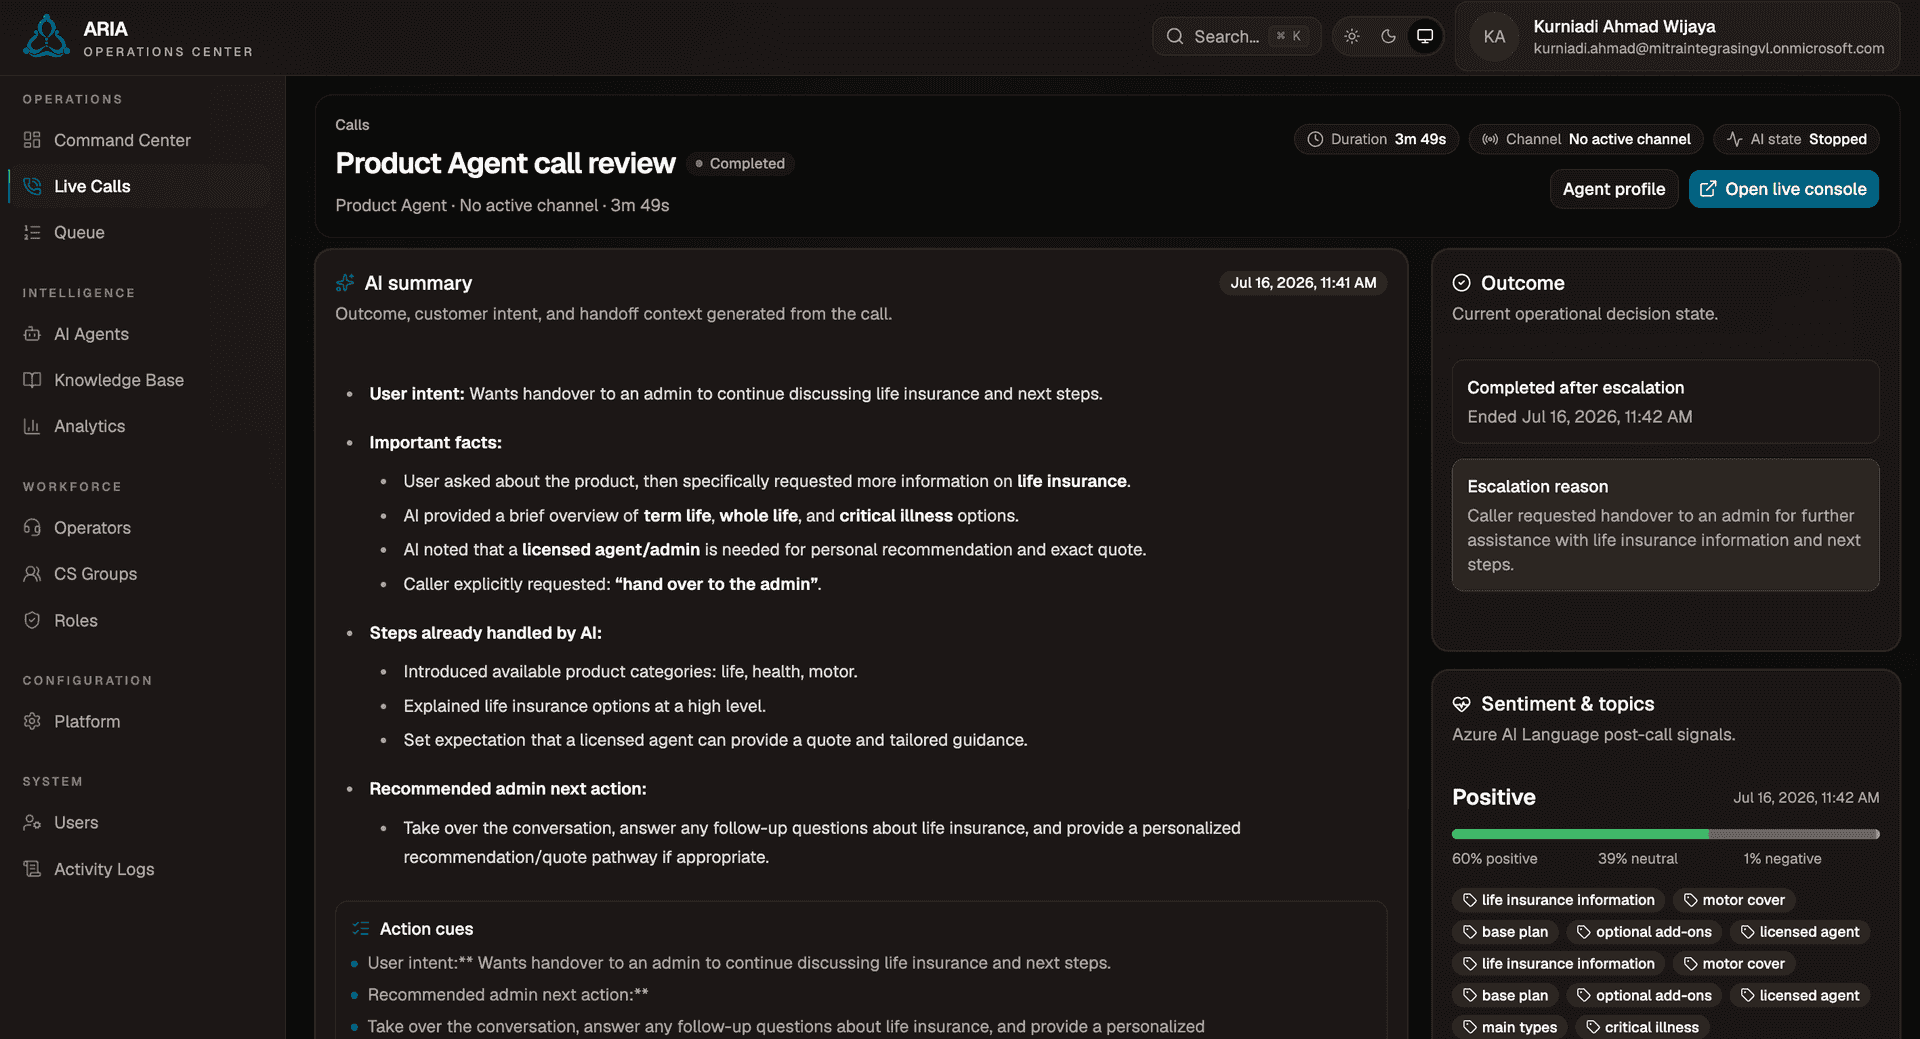The image size is (1920, 1039).
Task: Click the search magnifier icon
Action: pos(1175,36)
